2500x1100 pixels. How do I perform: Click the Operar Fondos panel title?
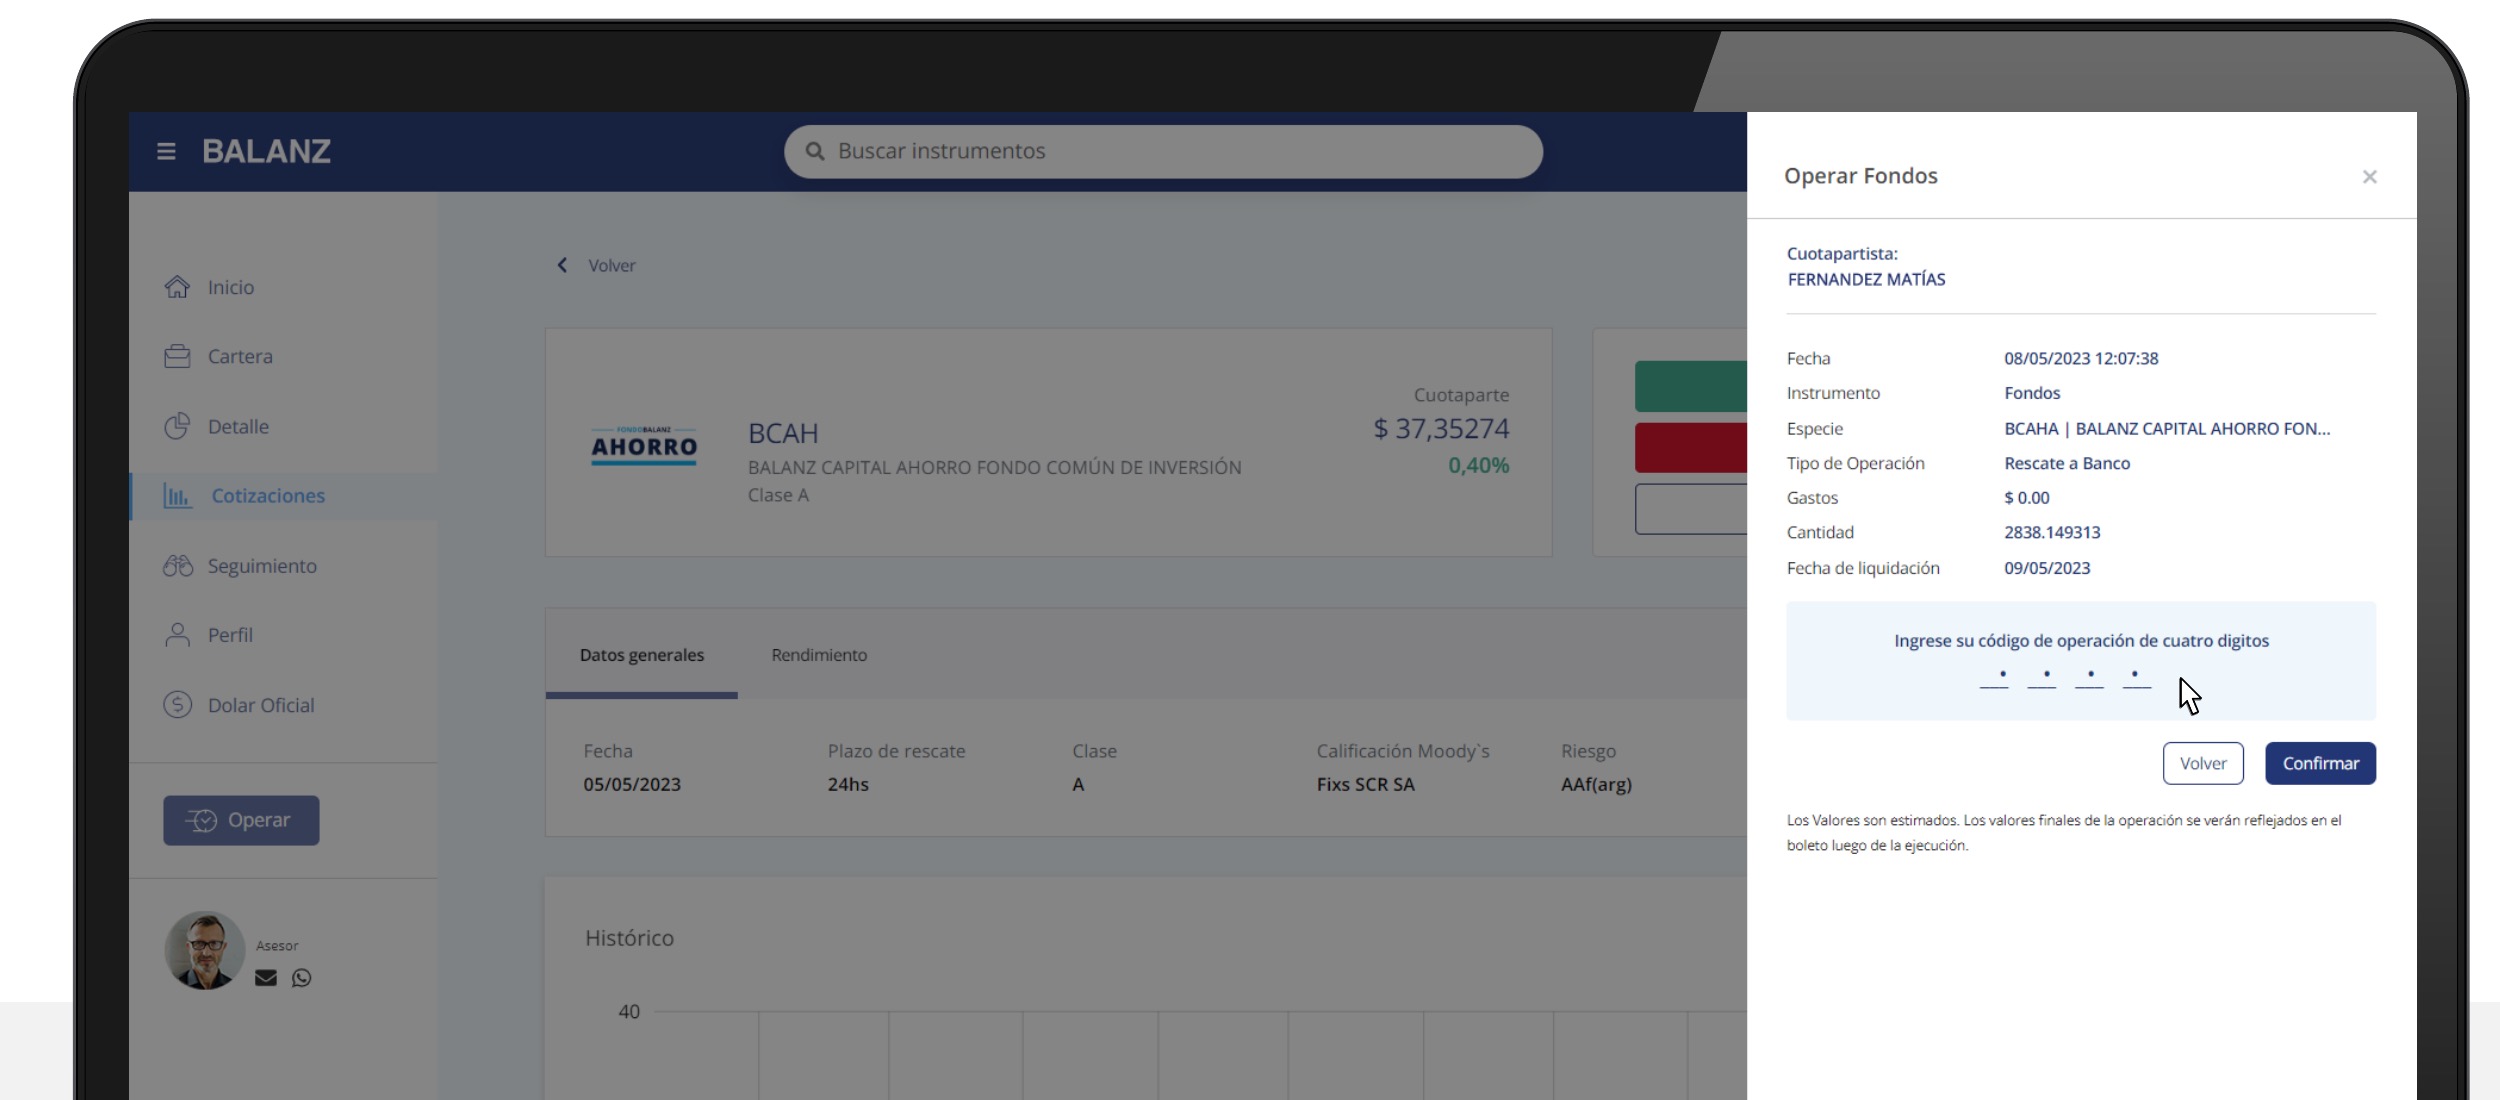[1861, 176]
